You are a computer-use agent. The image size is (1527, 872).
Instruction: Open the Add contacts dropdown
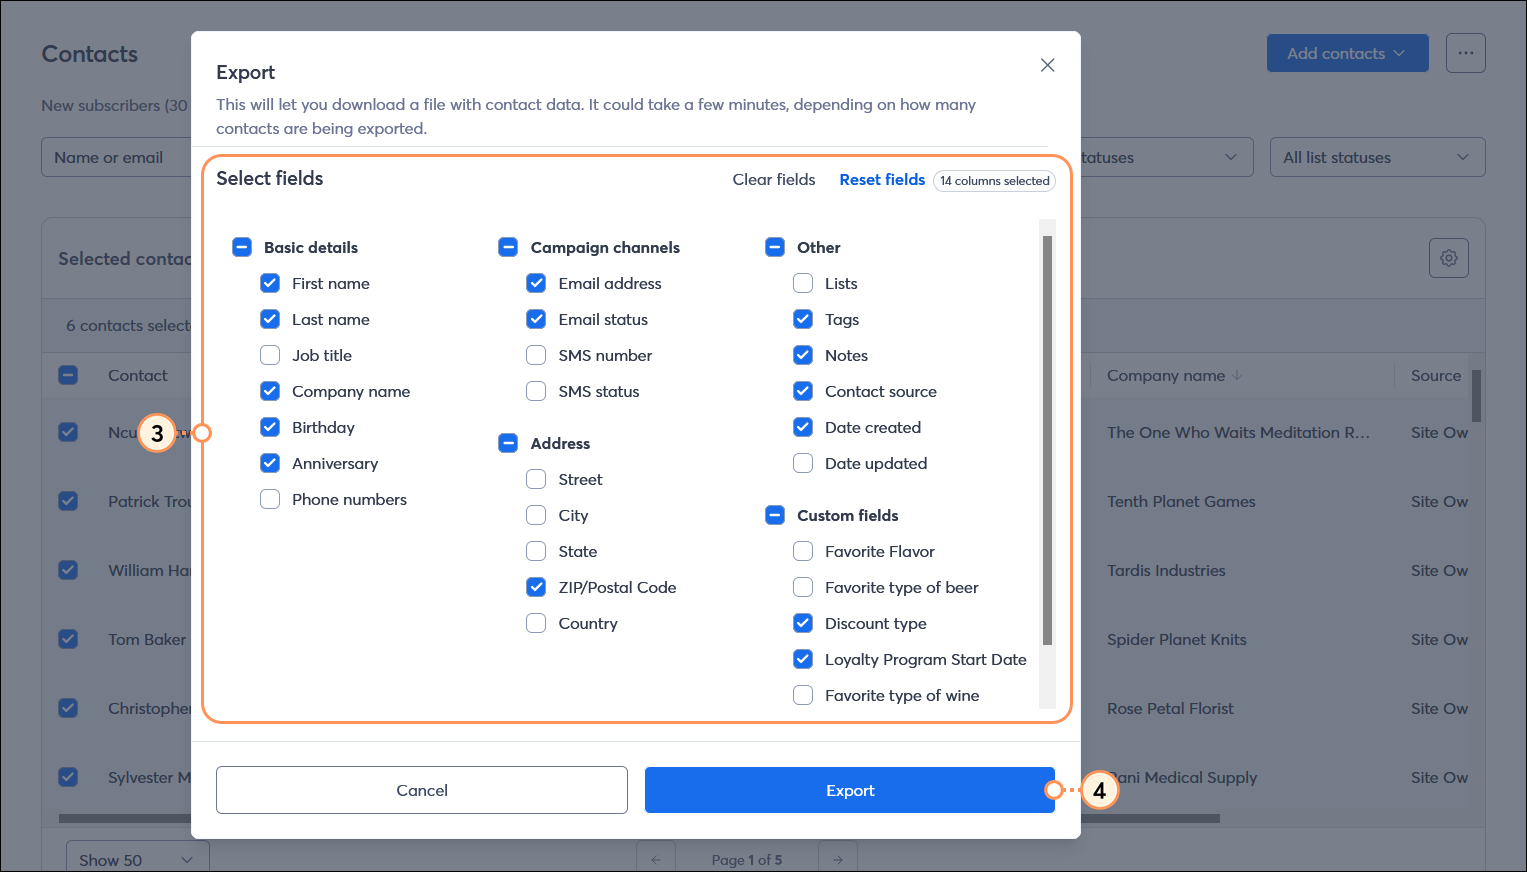coord(1346,54)
